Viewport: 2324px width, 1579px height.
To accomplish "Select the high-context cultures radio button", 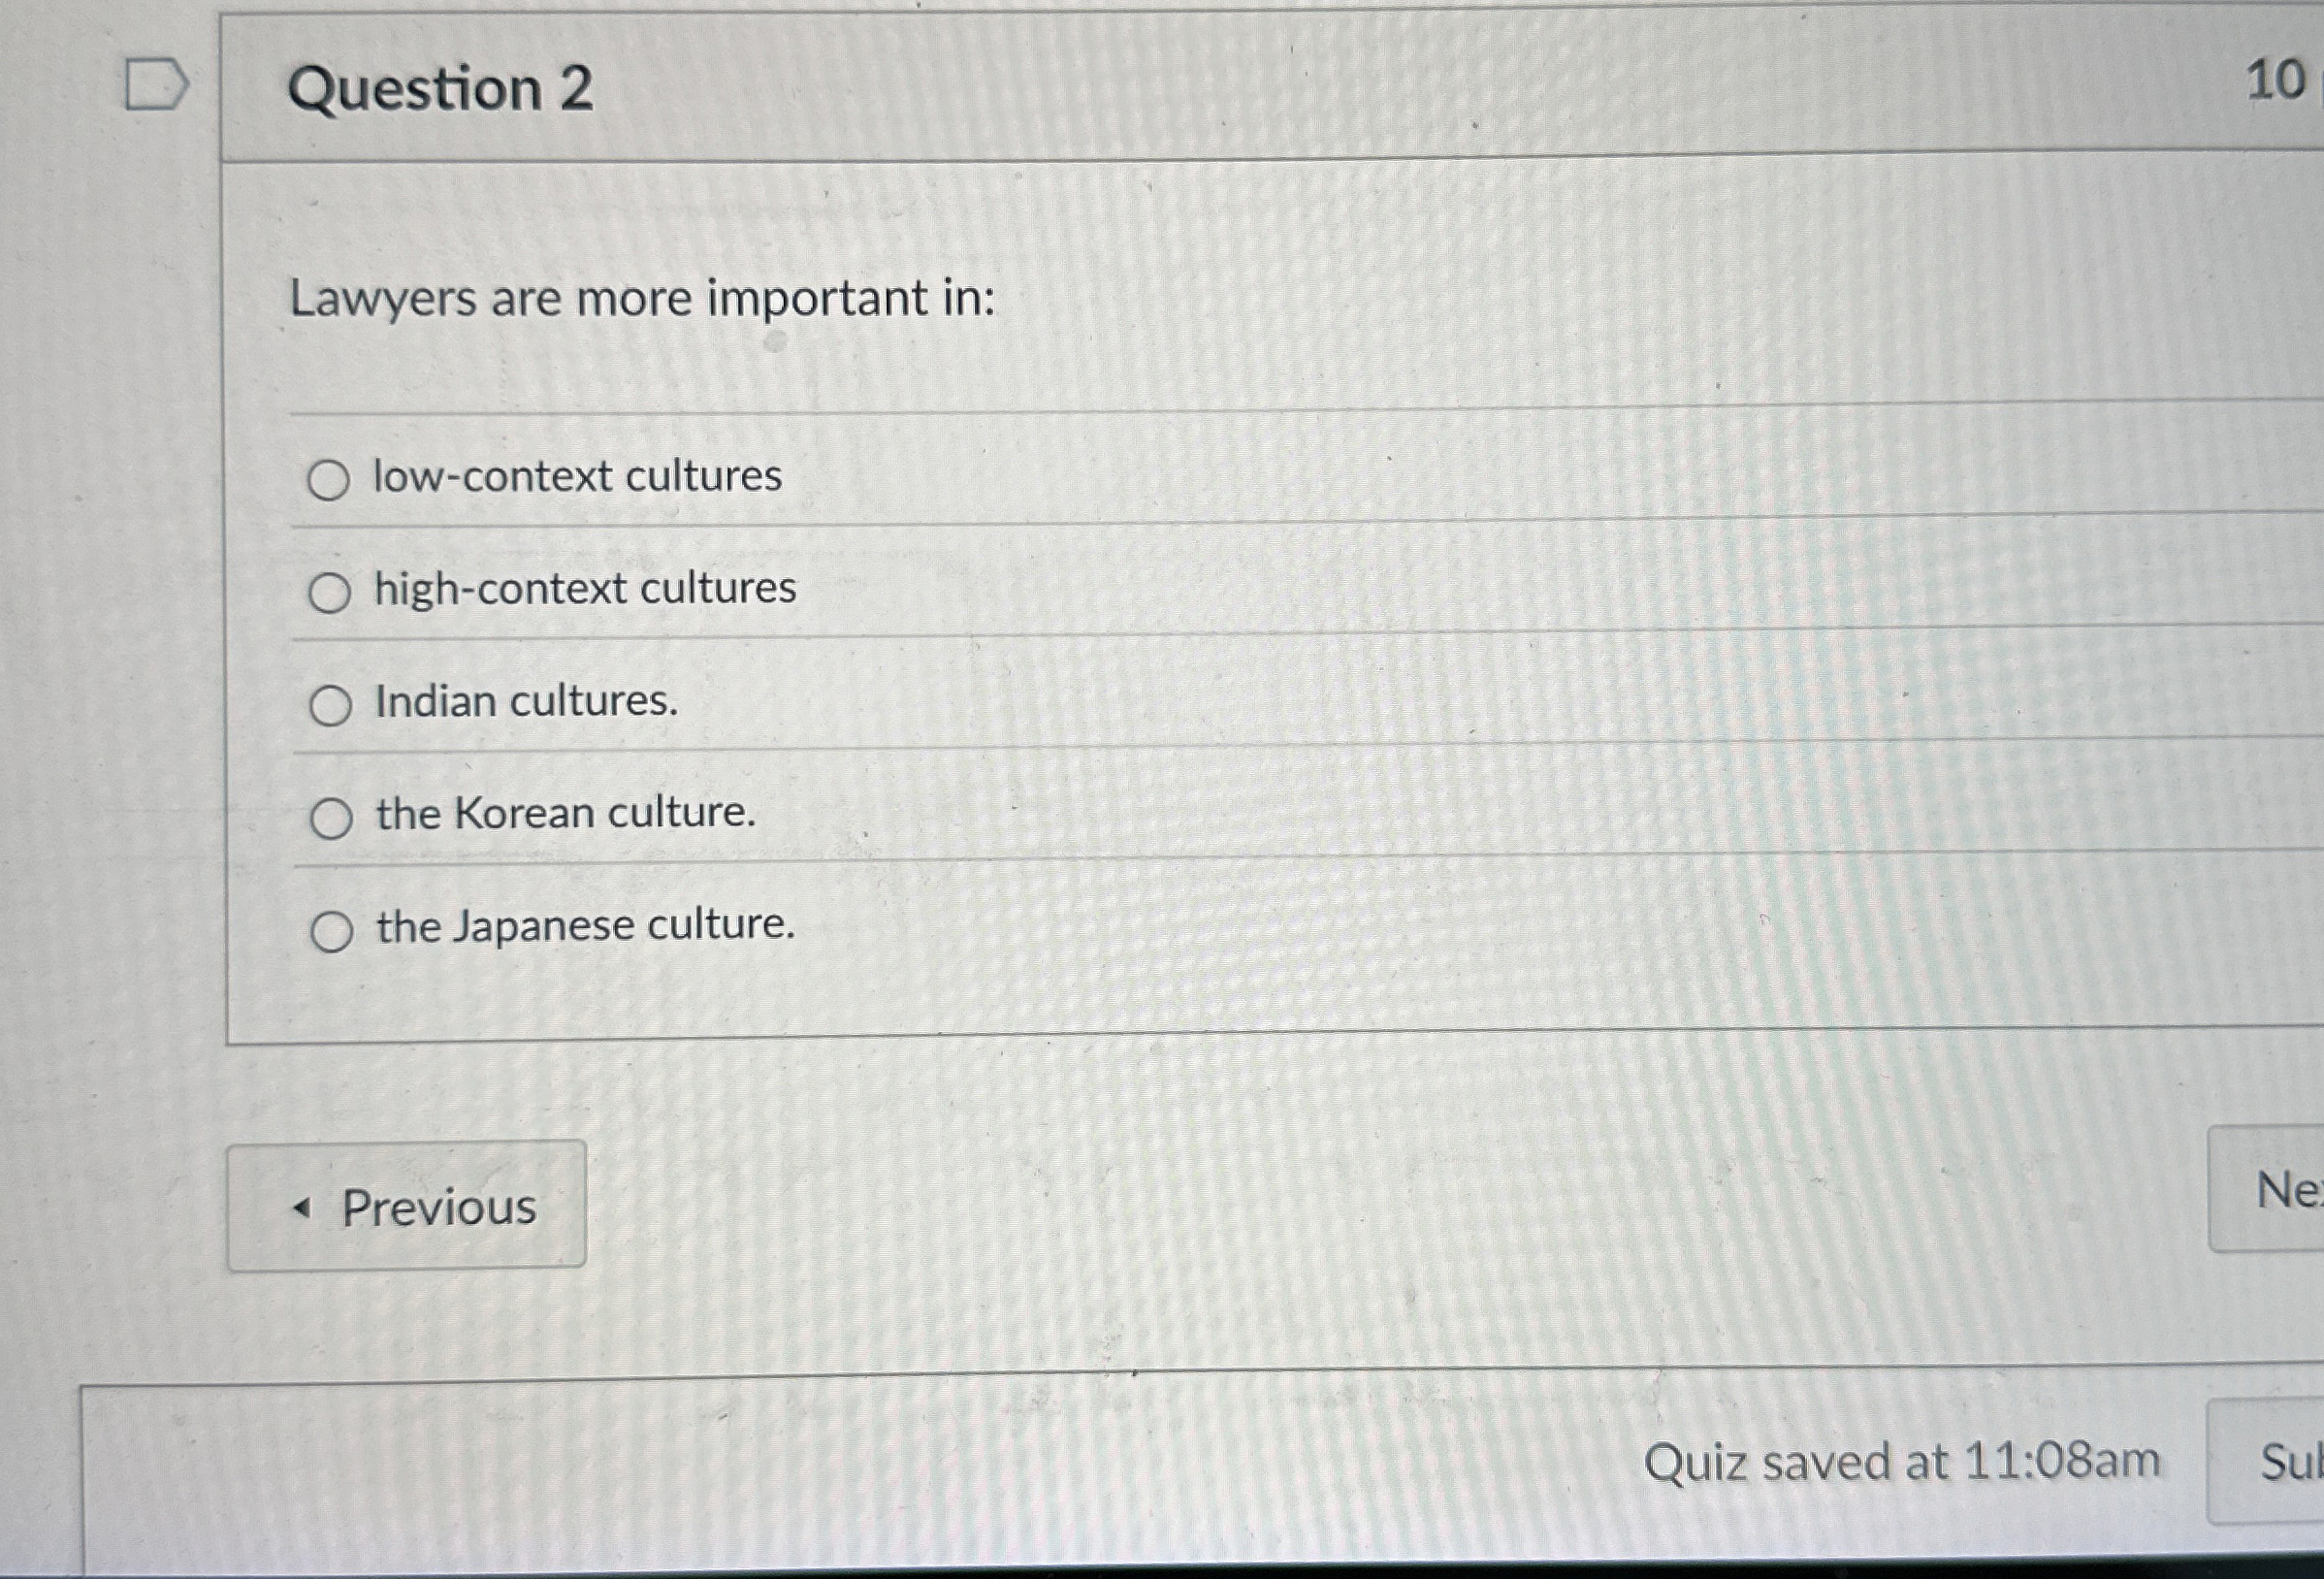I will pyautogui.click(x=330, y=594).
